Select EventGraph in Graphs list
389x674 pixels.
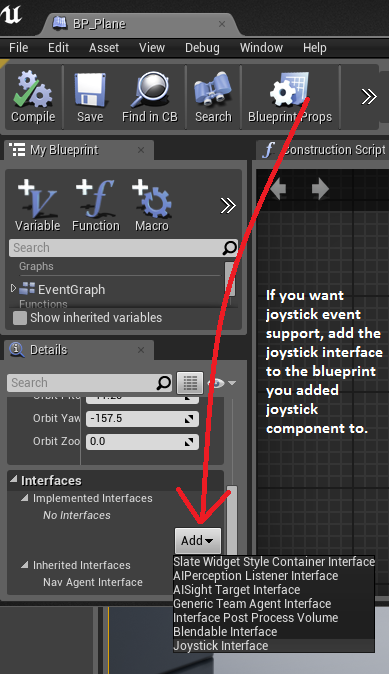click(x=71, y=290)
